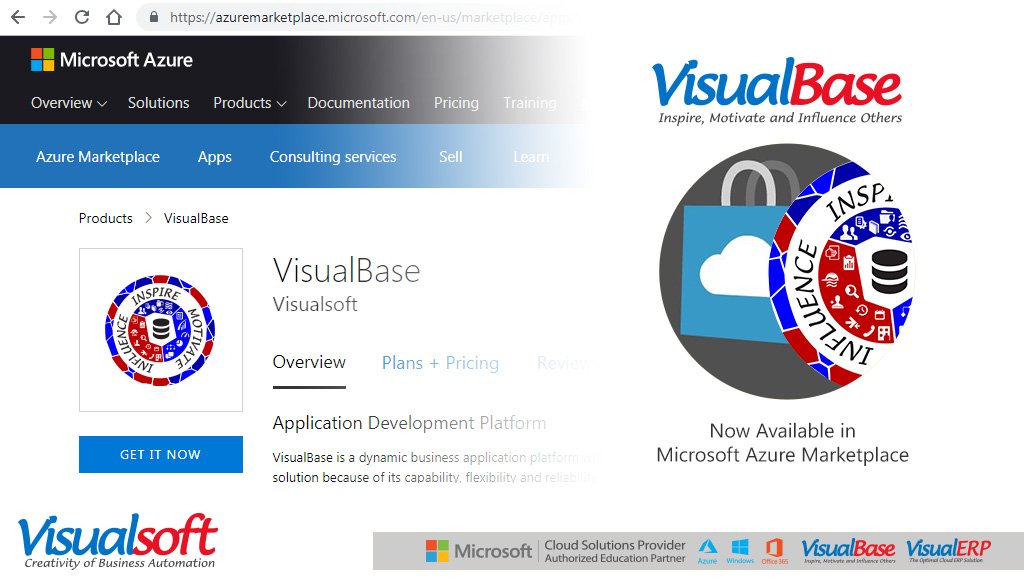Open the Apps section
The width and height of the screenshot is (1024, 583).
tap(214, 157)
